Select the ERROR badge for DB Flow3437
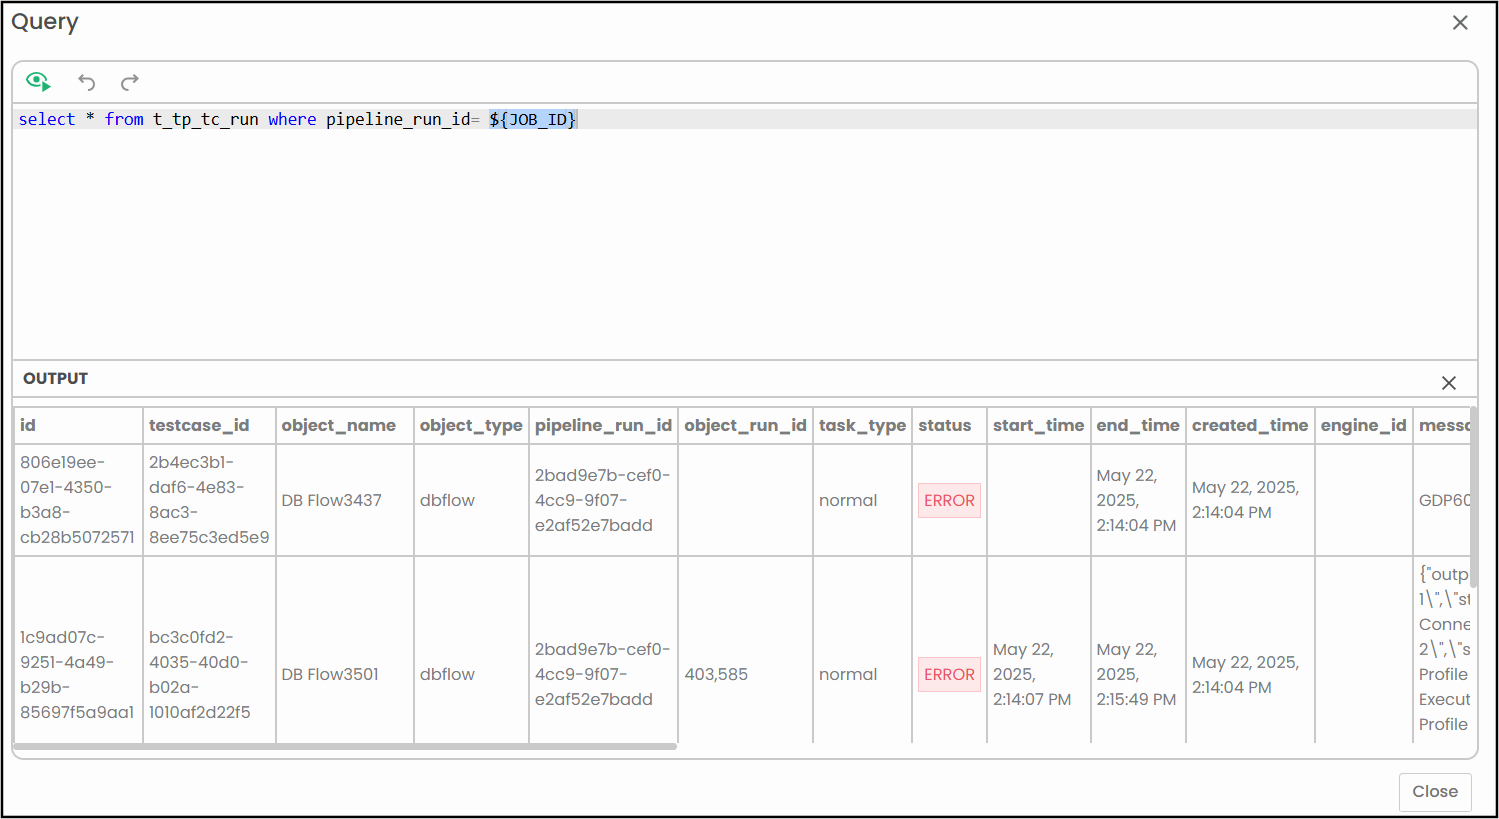The height and width of the screenshot is (819, 1499). [x=949, y=501]
